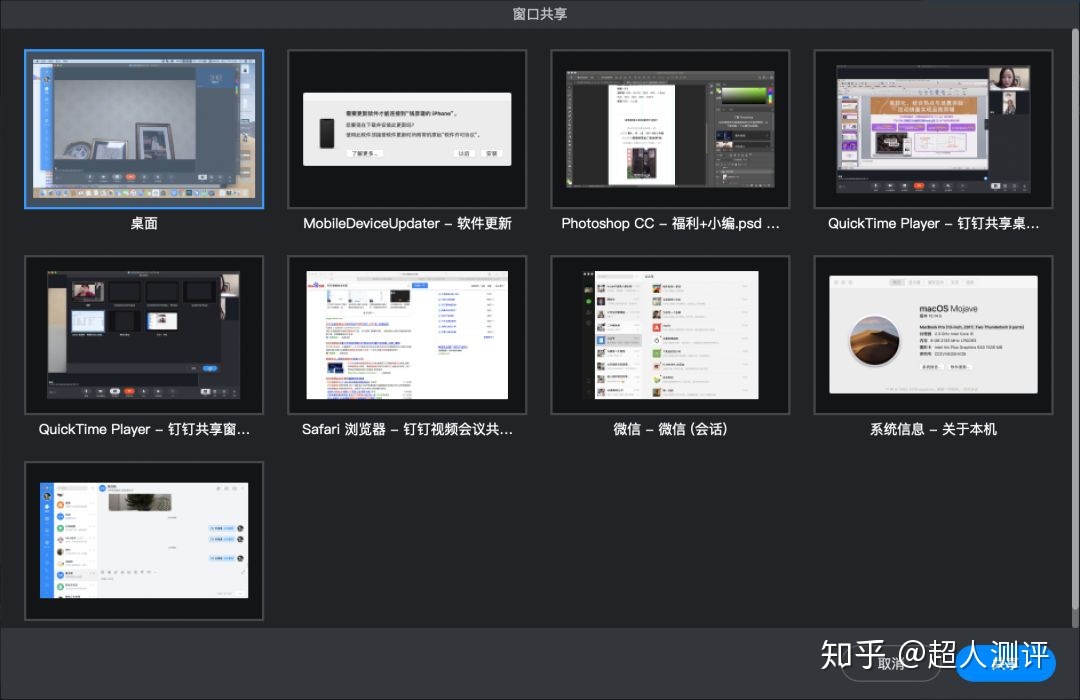Click the blue share confirm button

point(1006,663)
